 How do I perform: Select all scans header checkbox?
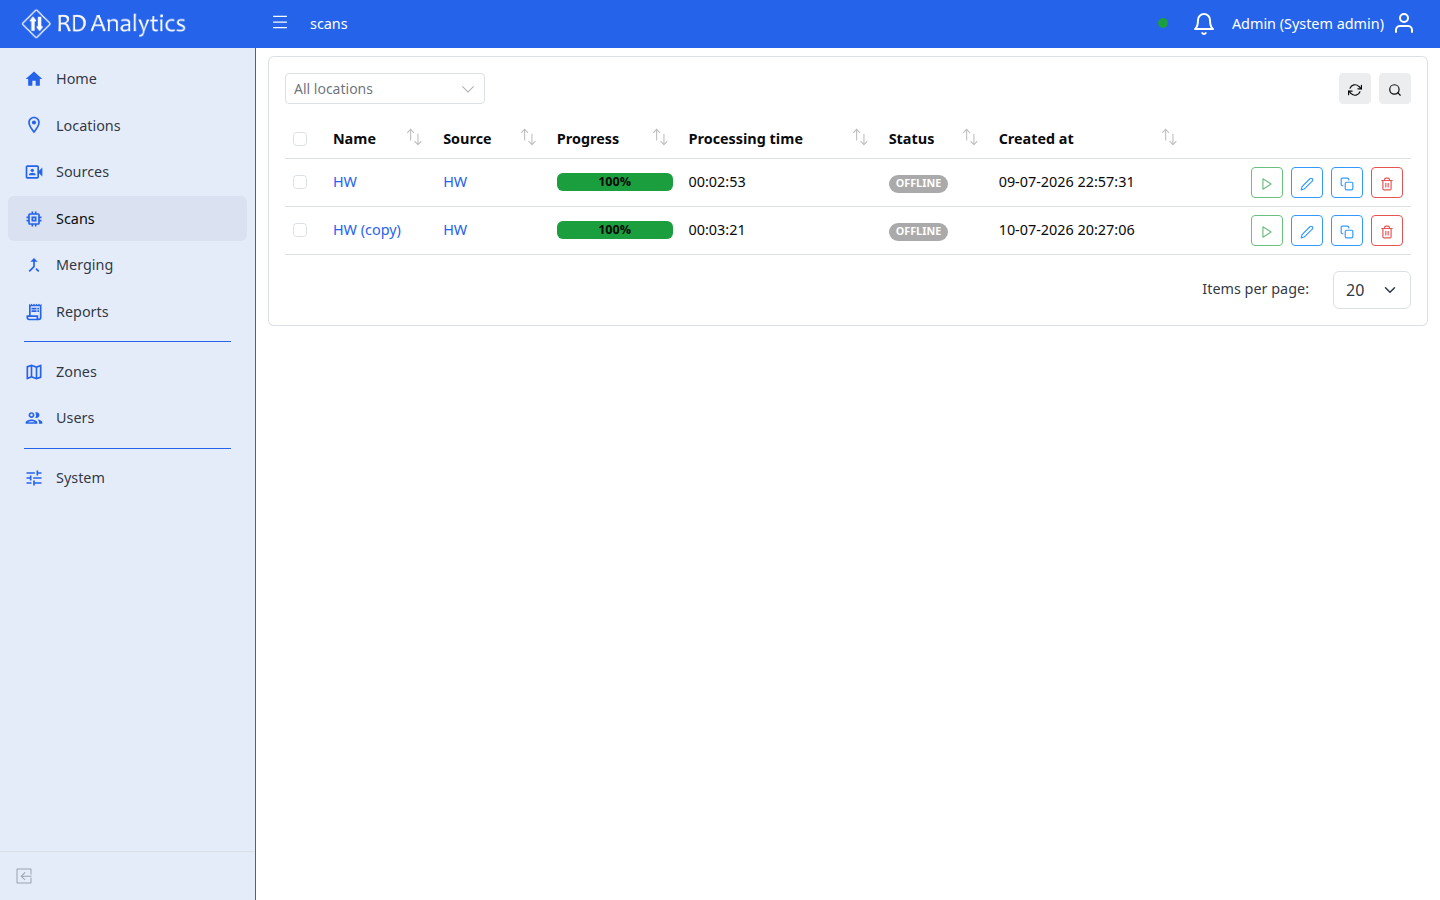pos(300,139)
